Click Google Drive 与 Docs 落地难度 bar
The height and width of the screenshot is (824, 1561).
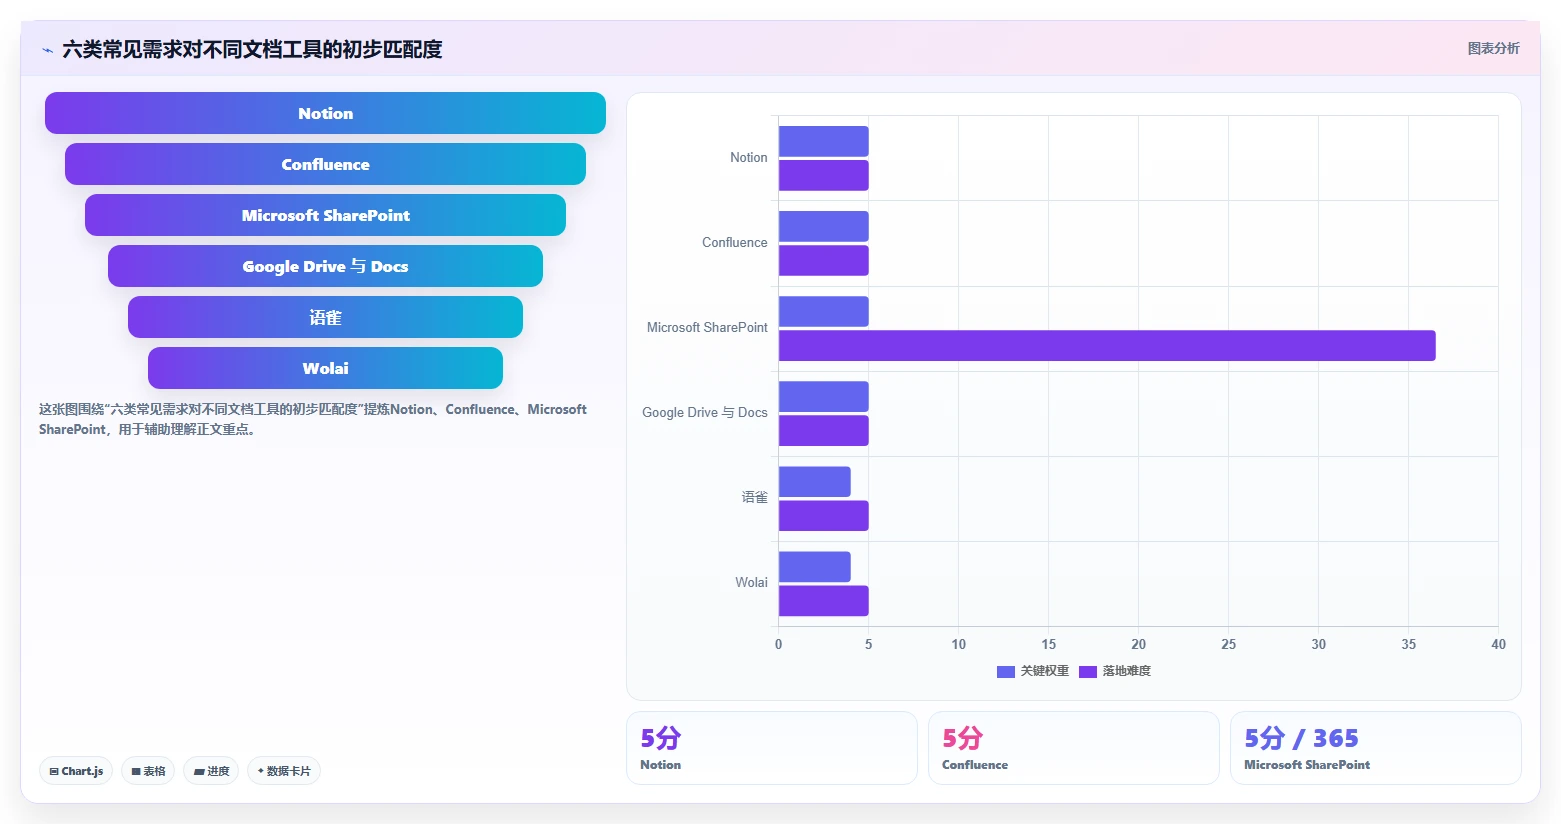coord(824,430)
